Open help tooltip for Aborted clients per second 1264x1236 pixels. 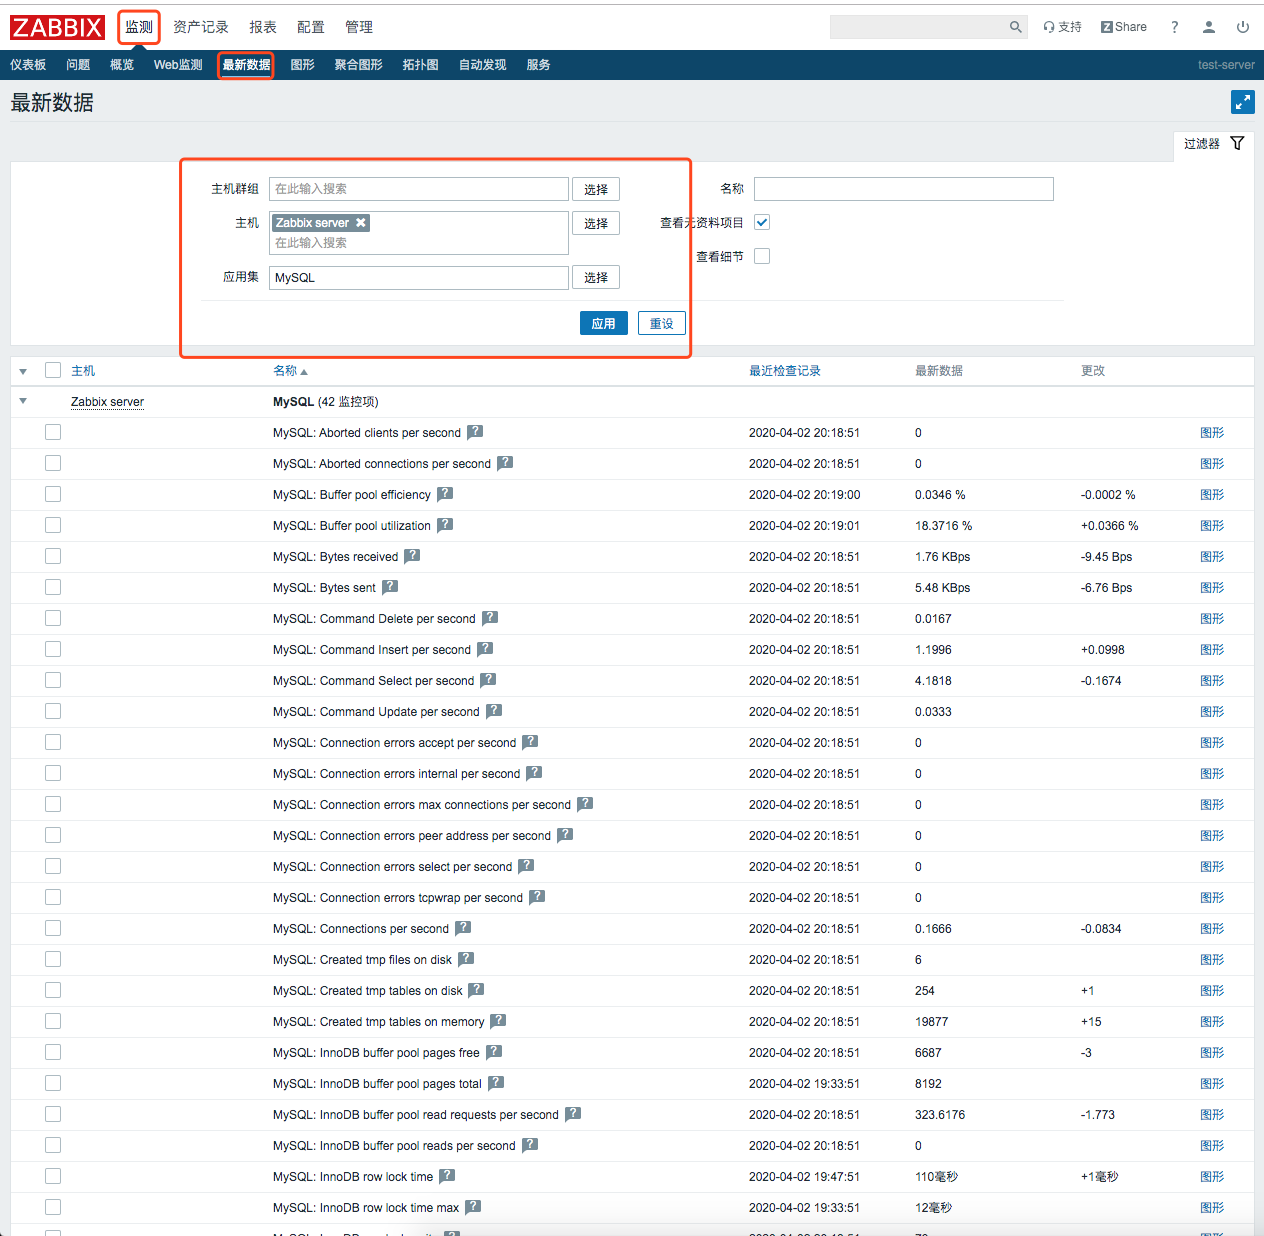[x=475, y=432]
